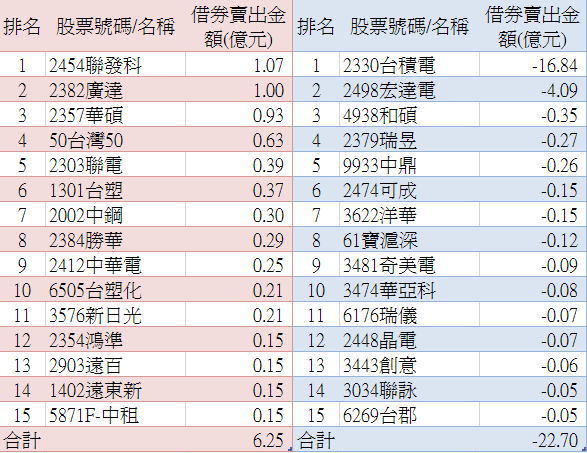The image size is (587, 453).
Task: Click the 合計 label in blue table
Action: (316, 440)
